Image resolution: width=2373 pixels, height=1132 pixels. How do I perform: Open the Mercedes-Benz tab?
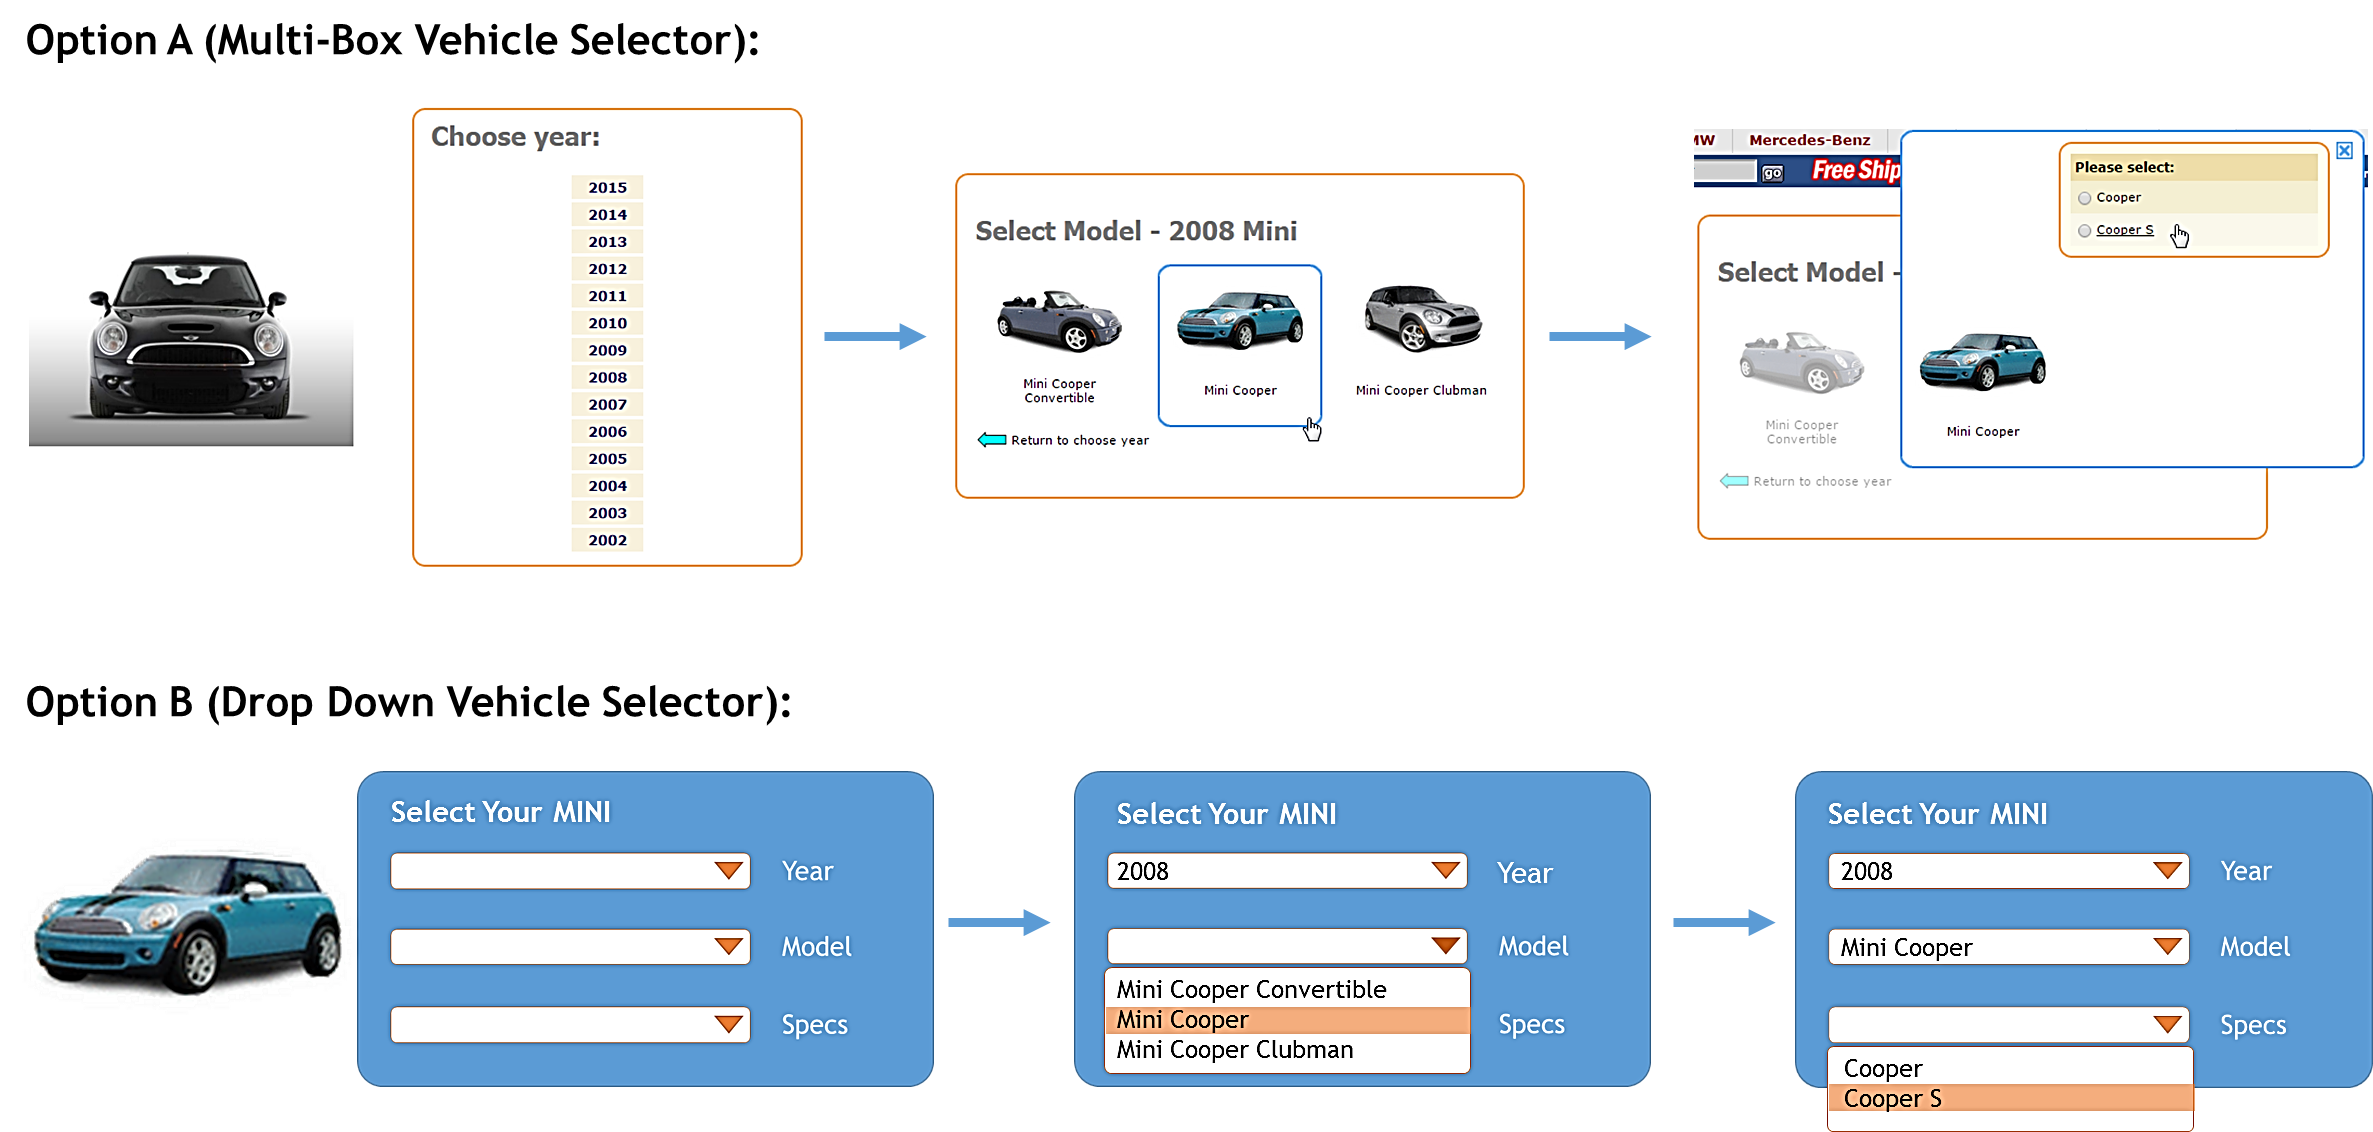coord(1809,140)
